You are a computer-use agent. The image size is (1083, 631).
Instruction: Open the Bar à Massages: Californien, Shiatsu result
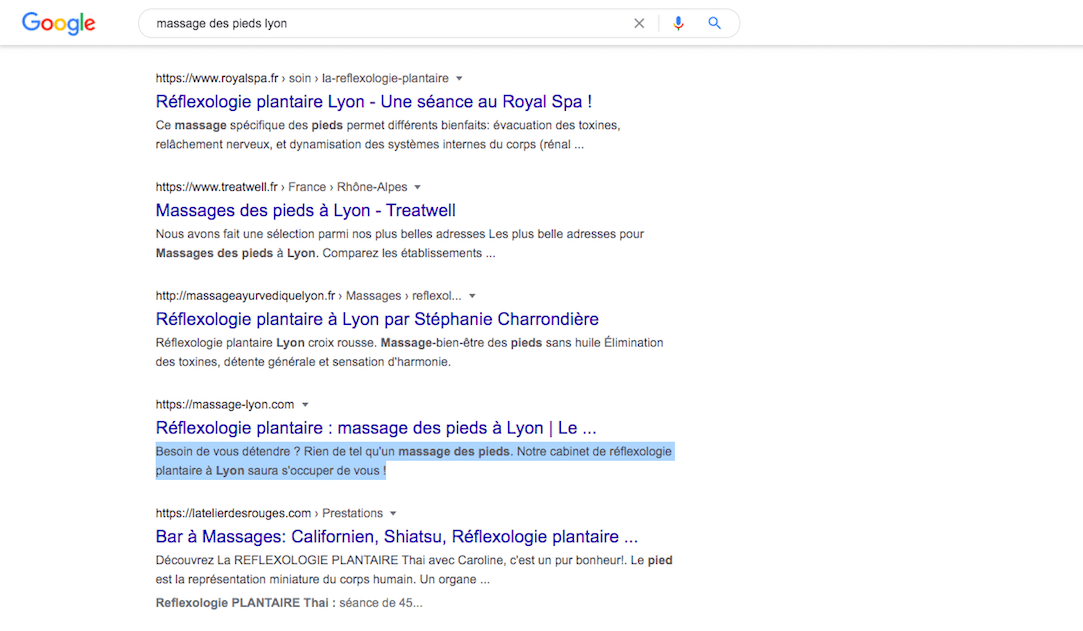pyautogui.click(x=396, y=536)
